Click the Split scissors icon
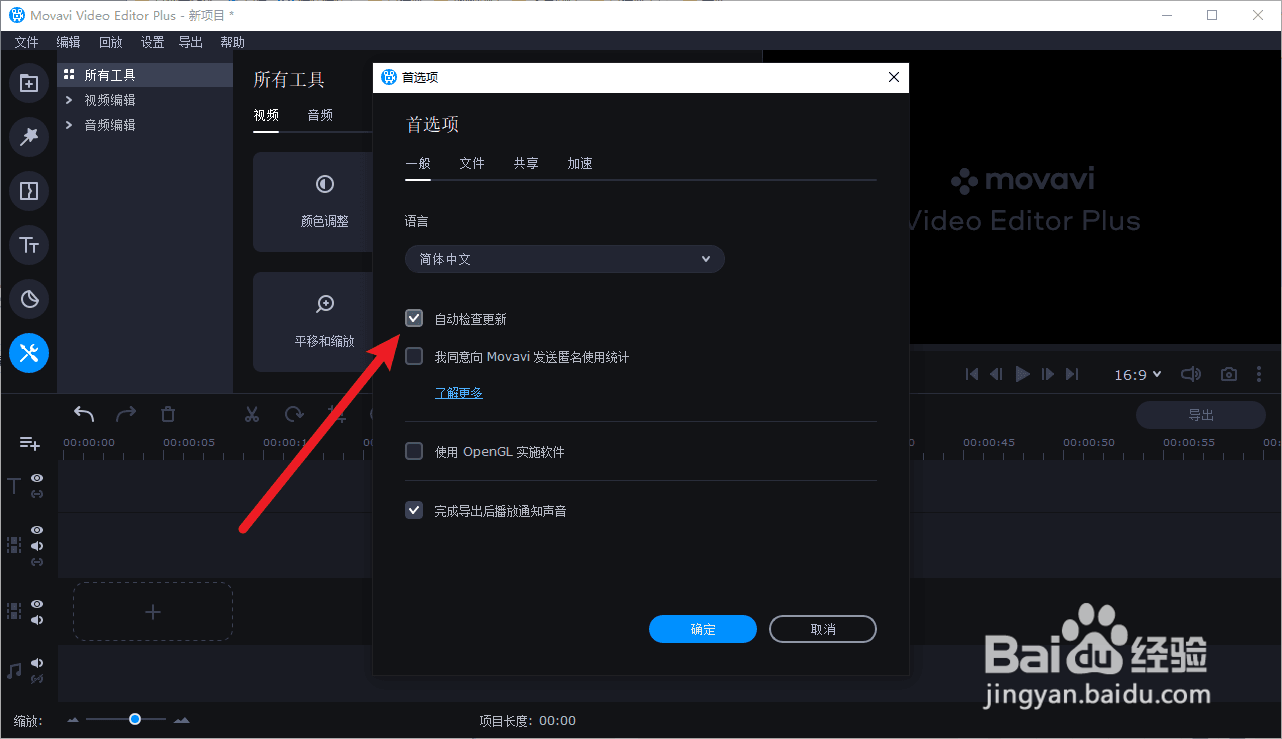The height and width of the screenshot is (739, 1282). pos(252,414)
